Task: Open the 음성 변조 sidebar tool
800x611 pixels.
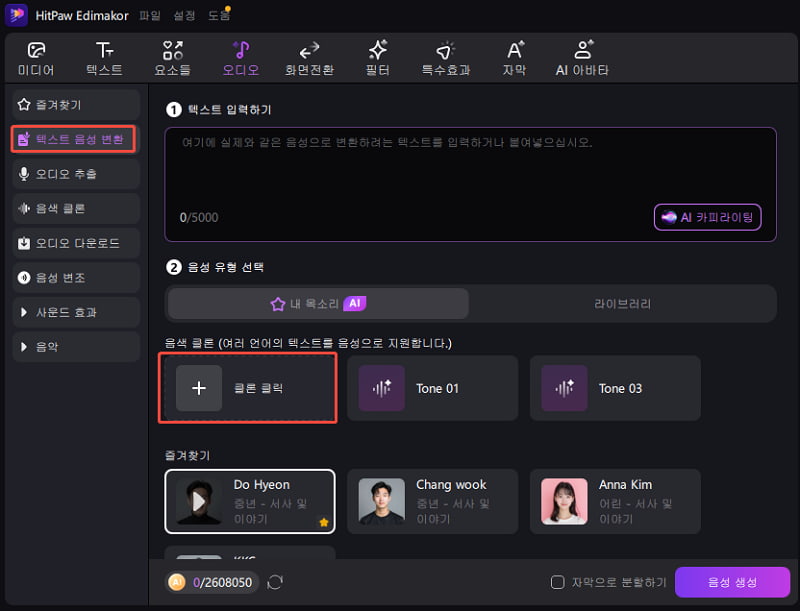Action: pos(74,277)
